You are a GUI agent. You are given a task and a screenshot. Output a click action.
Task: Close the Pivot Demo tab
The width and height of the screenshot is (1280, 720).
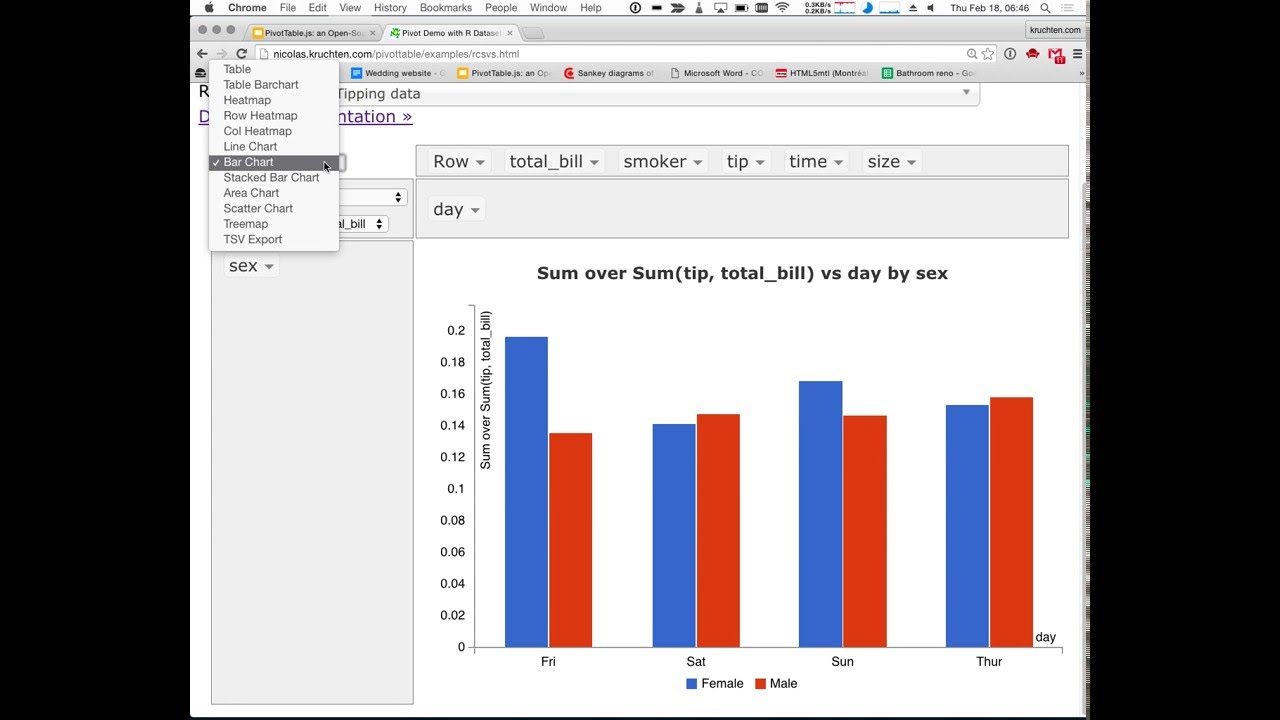pos(510,33)
